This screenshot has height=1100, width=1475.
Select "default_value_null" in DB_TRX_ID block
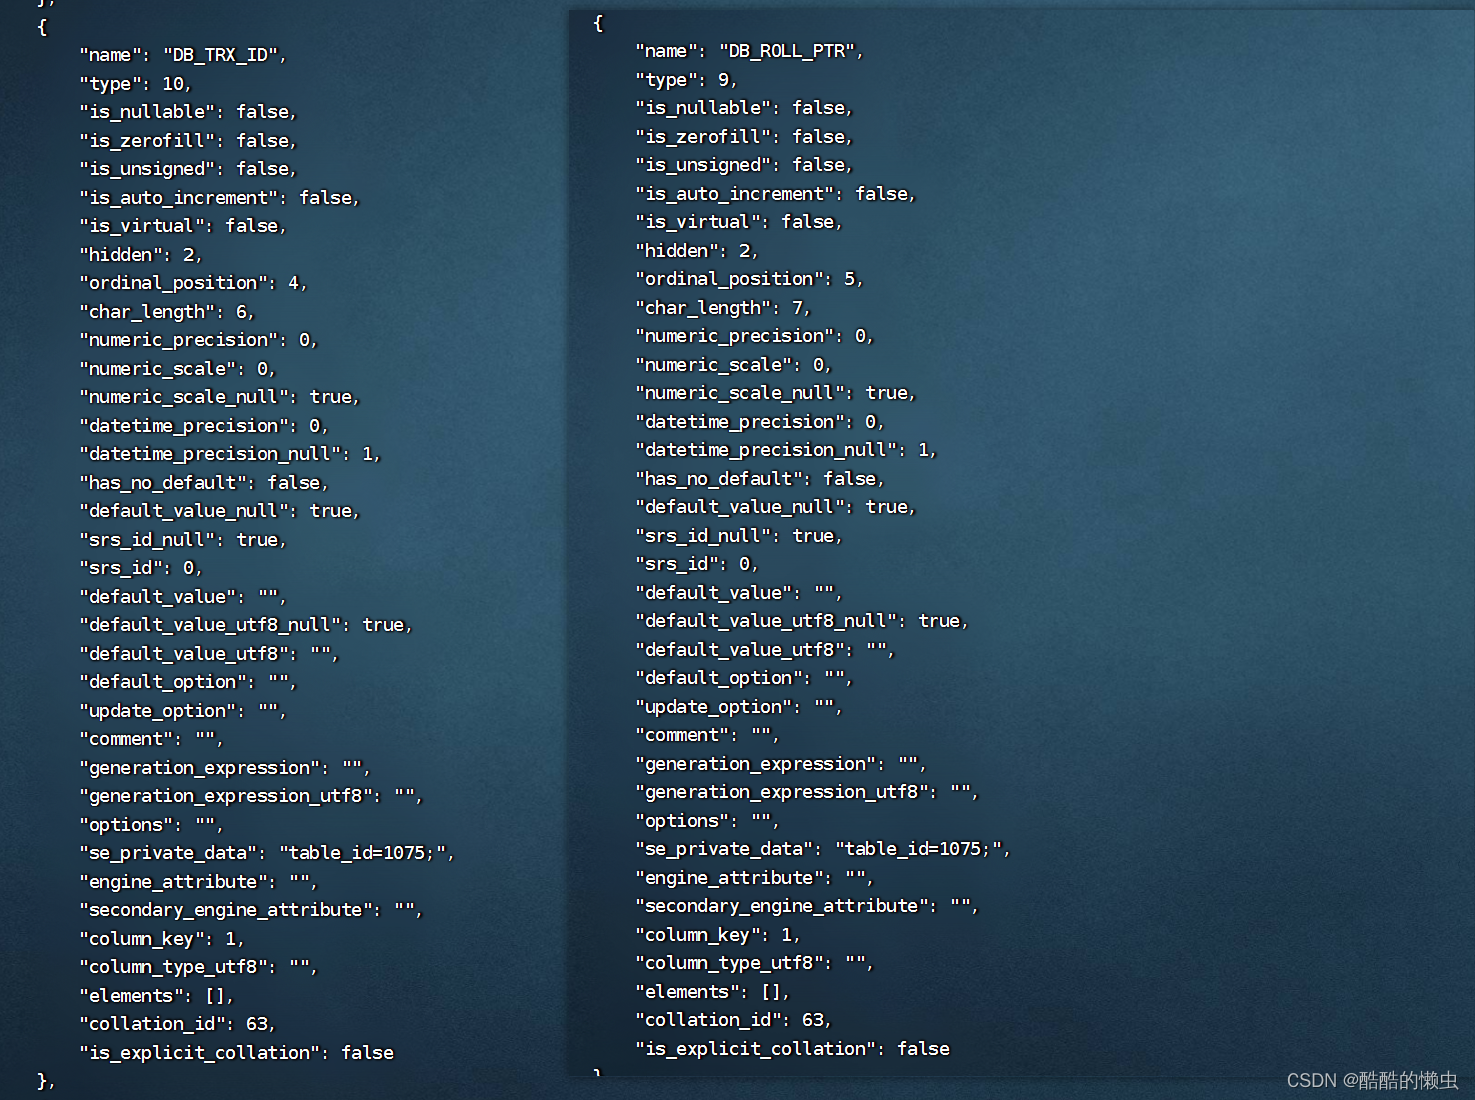click(219, 511)
